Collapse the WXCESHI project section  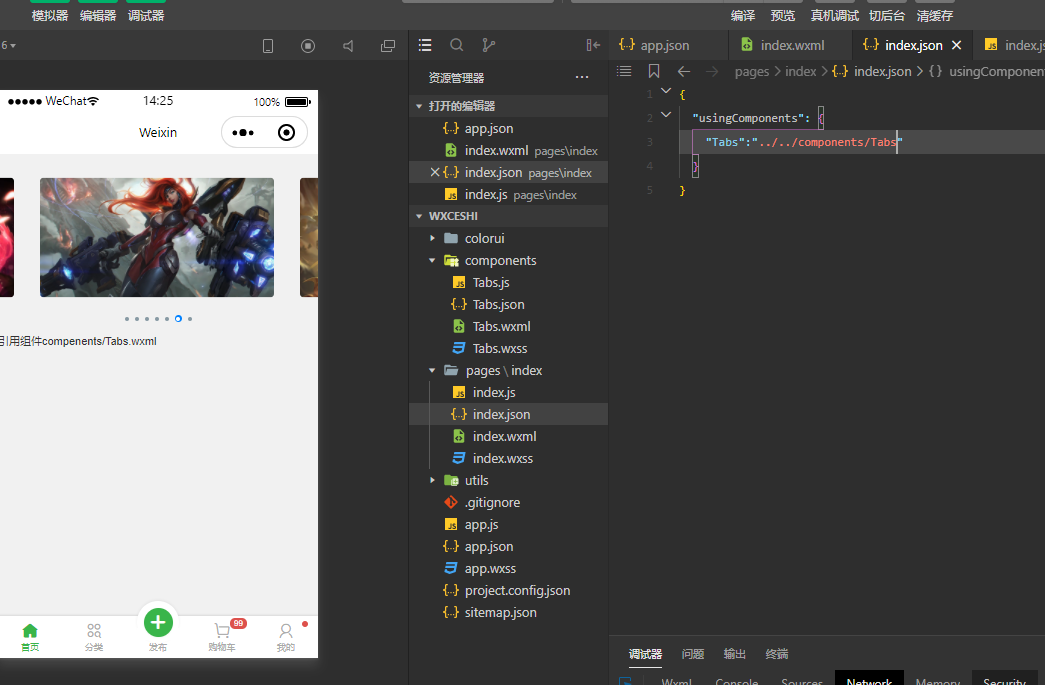(x=419, y=217)
